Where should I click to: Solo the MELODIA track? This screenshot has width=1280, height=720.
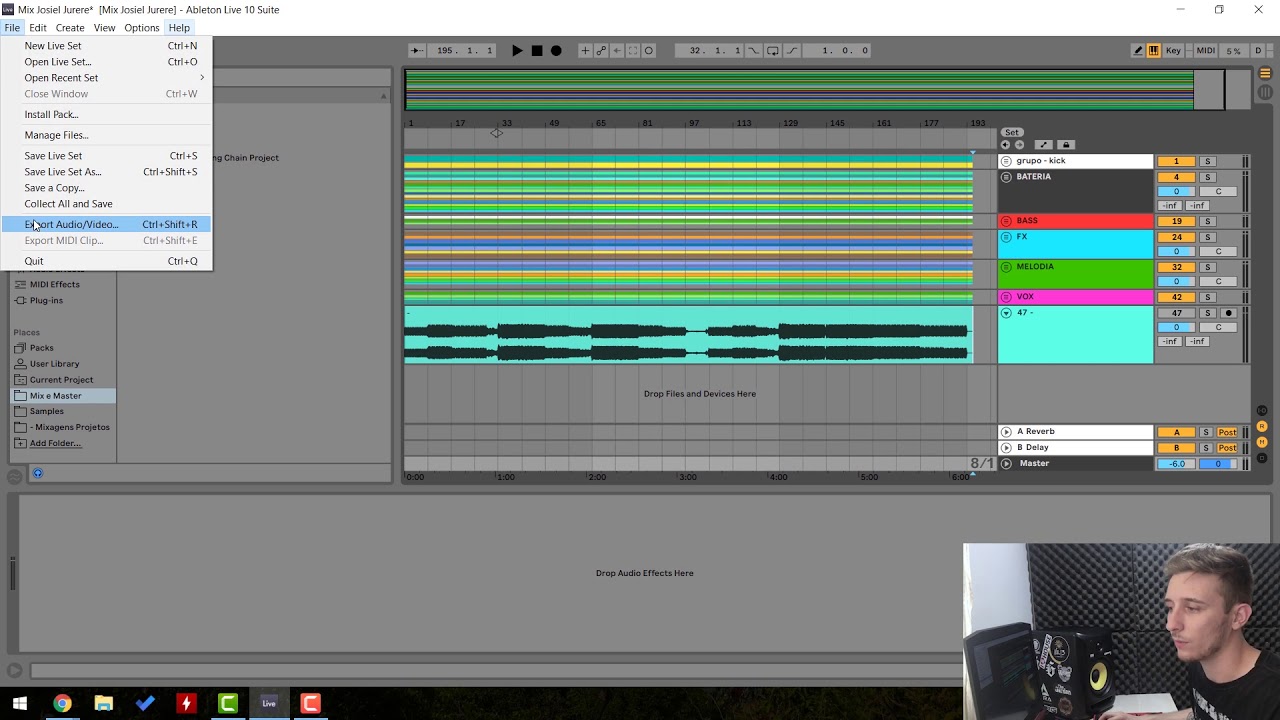point(1207,268)
